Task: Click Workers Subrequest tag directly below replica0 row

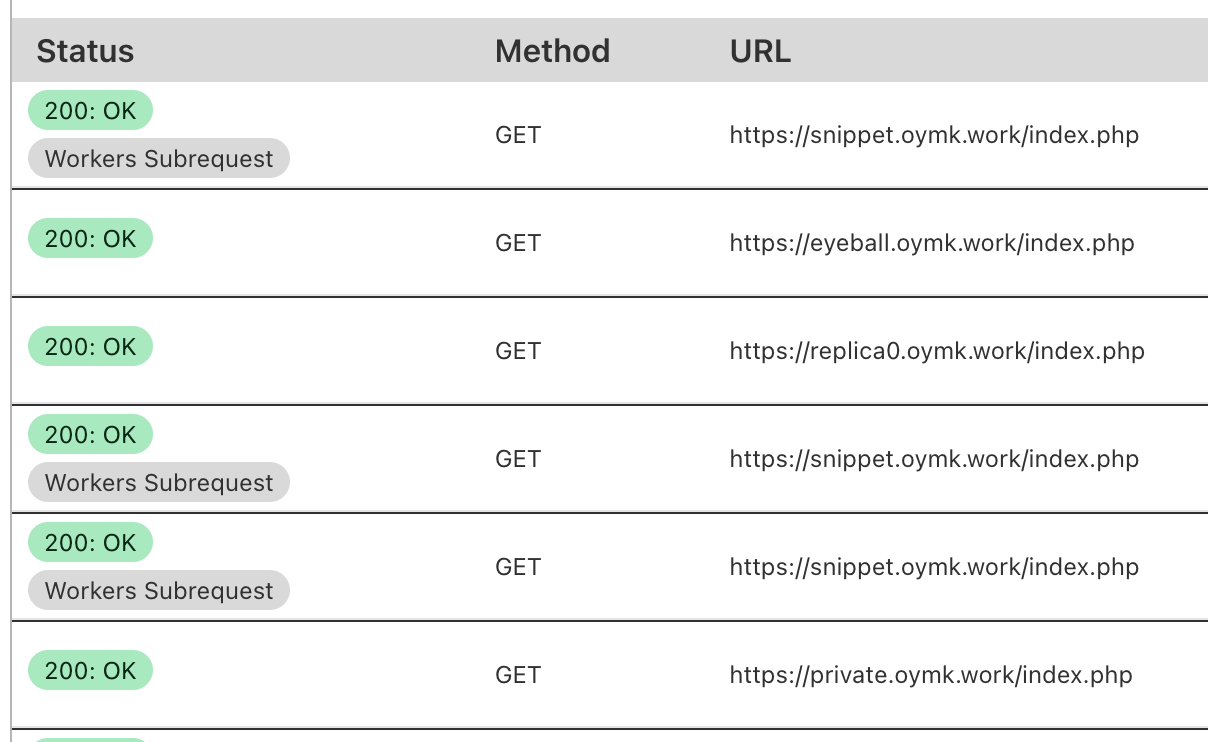Action: click(x=159, y=483)
